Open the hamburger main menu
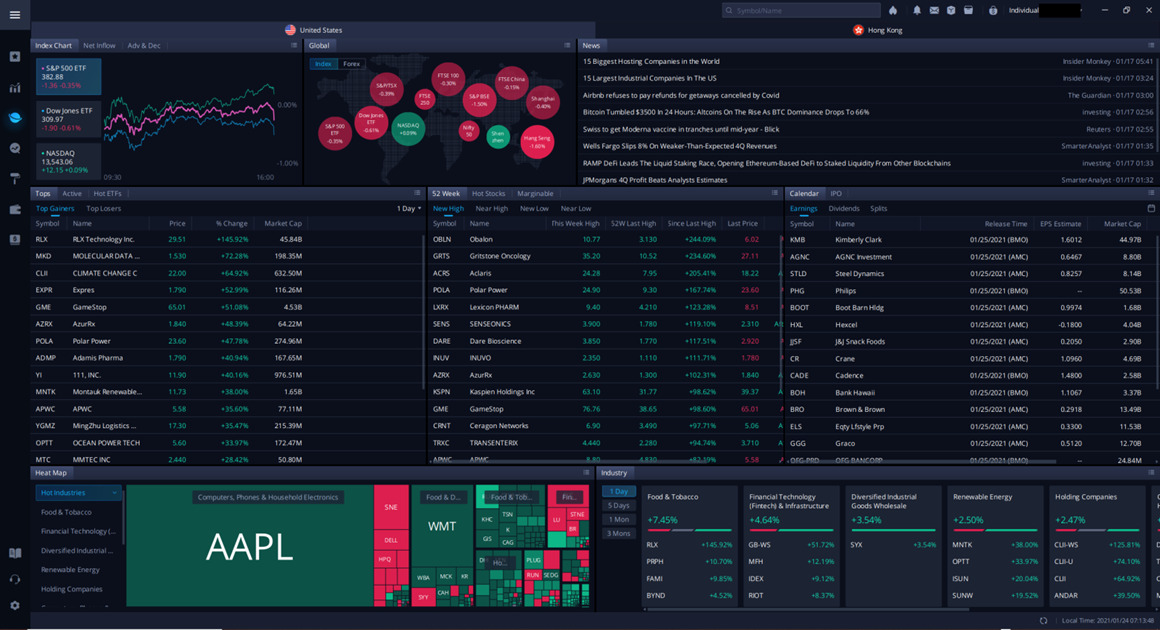 [x=14, y=15]
